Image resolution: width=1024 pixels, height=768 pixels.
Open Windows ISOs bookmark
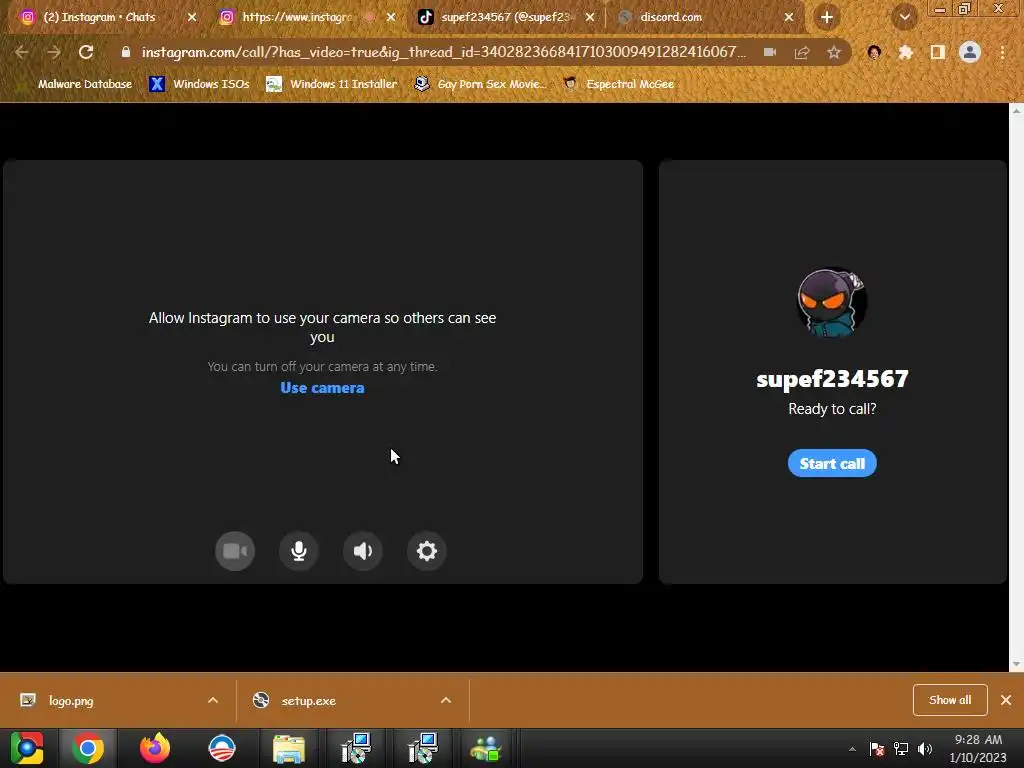(199, 84)
